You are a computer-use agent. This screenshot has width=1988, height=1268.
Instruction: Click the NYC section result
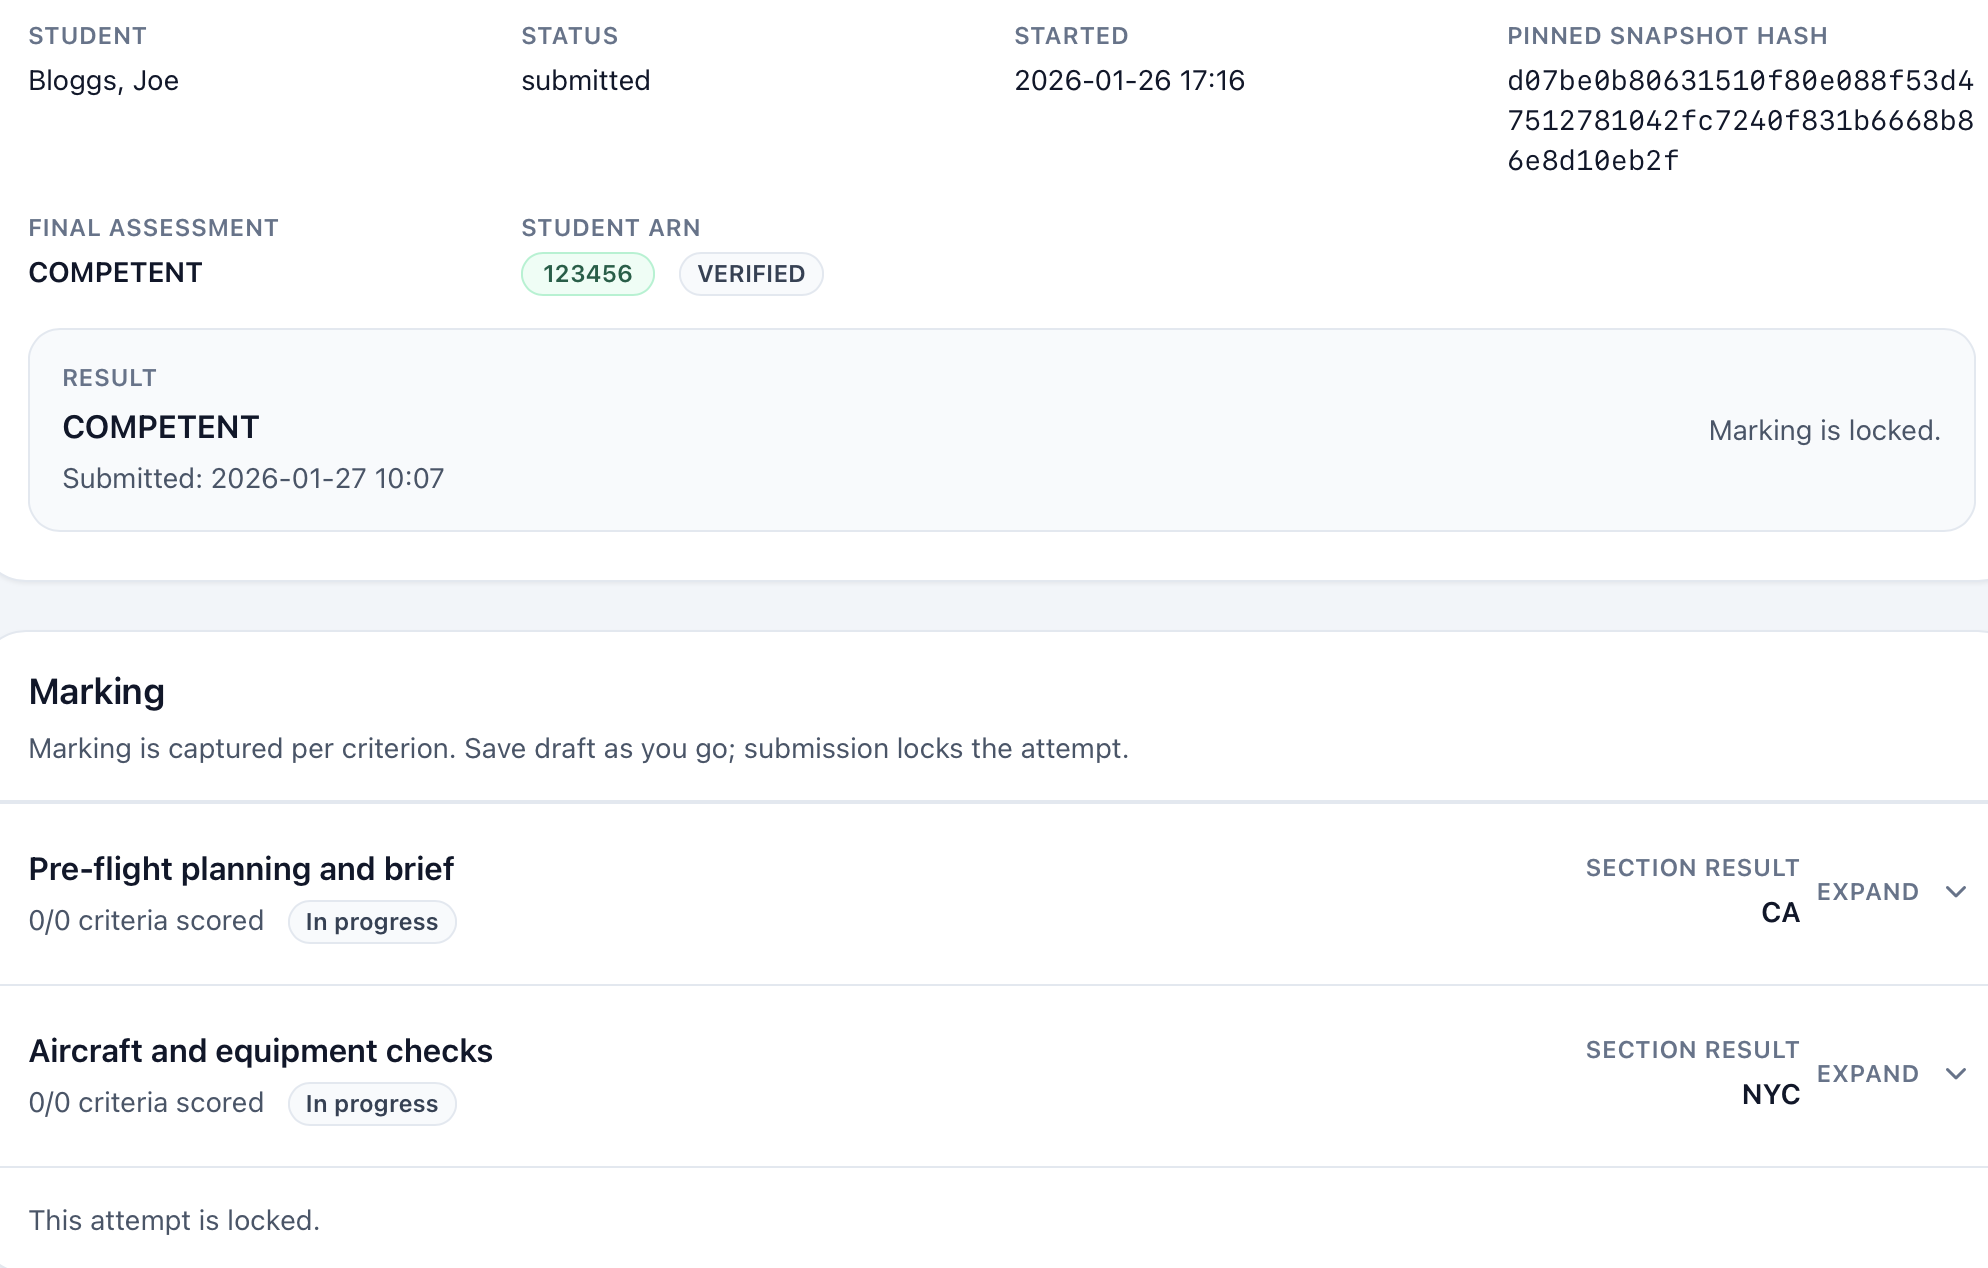[1770, 1095]
